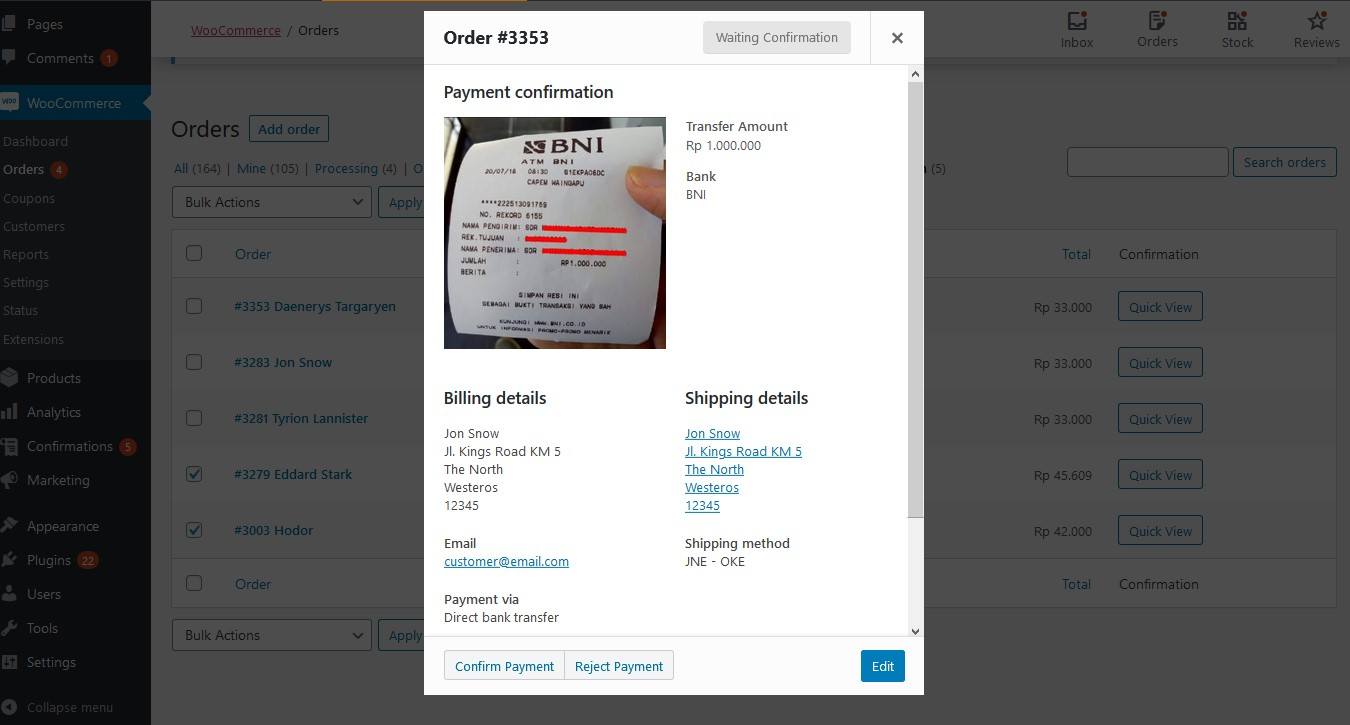The image size is (1350, 725).
Task: Click the Products box icon in the sidebar
Action: point(9,378)
